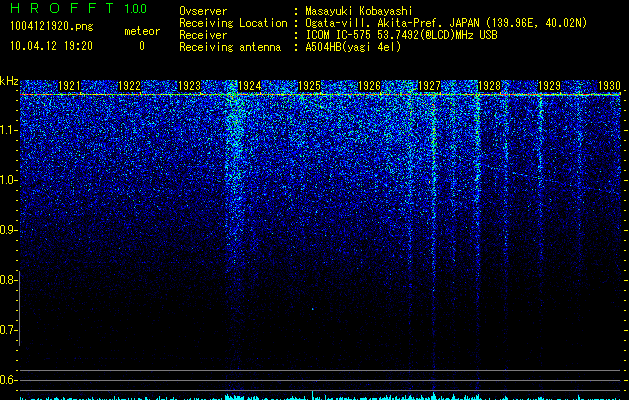Click receiver value ICOM IC-575 53.7492 MHz USB

[x=401, y=35]
